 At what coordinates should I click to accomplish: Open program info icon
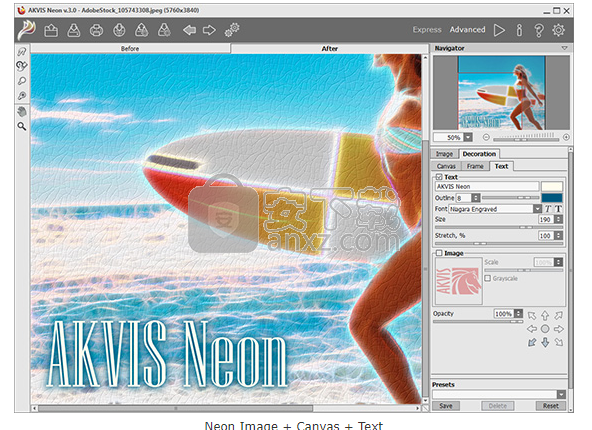point(520,30)
